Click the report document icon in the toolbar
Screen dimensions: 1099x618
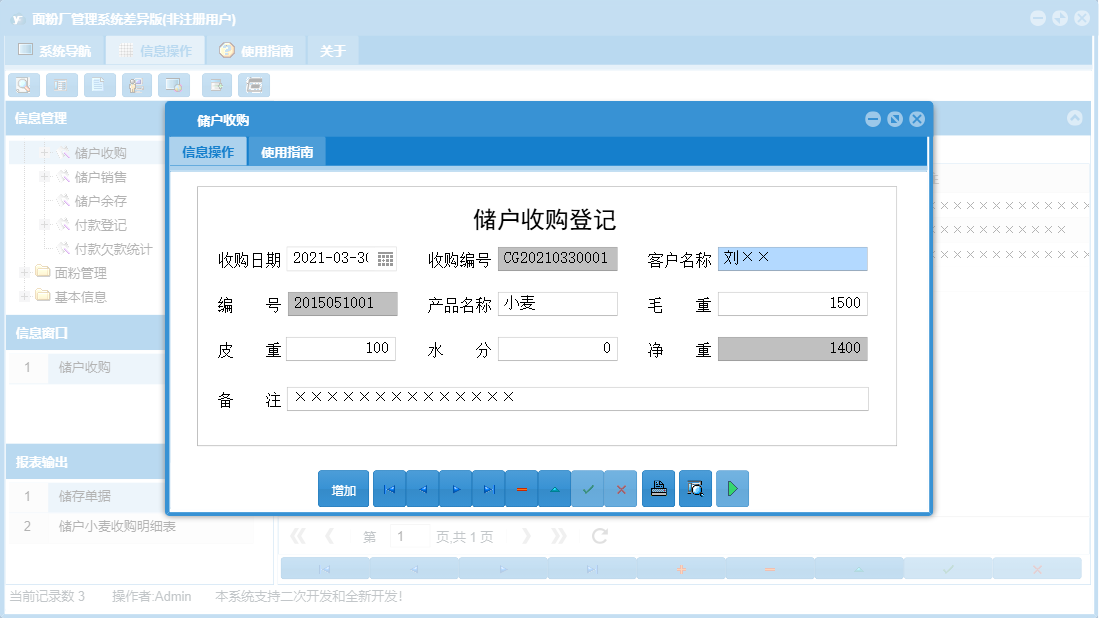pyautogui.click(x=99, y=85)
